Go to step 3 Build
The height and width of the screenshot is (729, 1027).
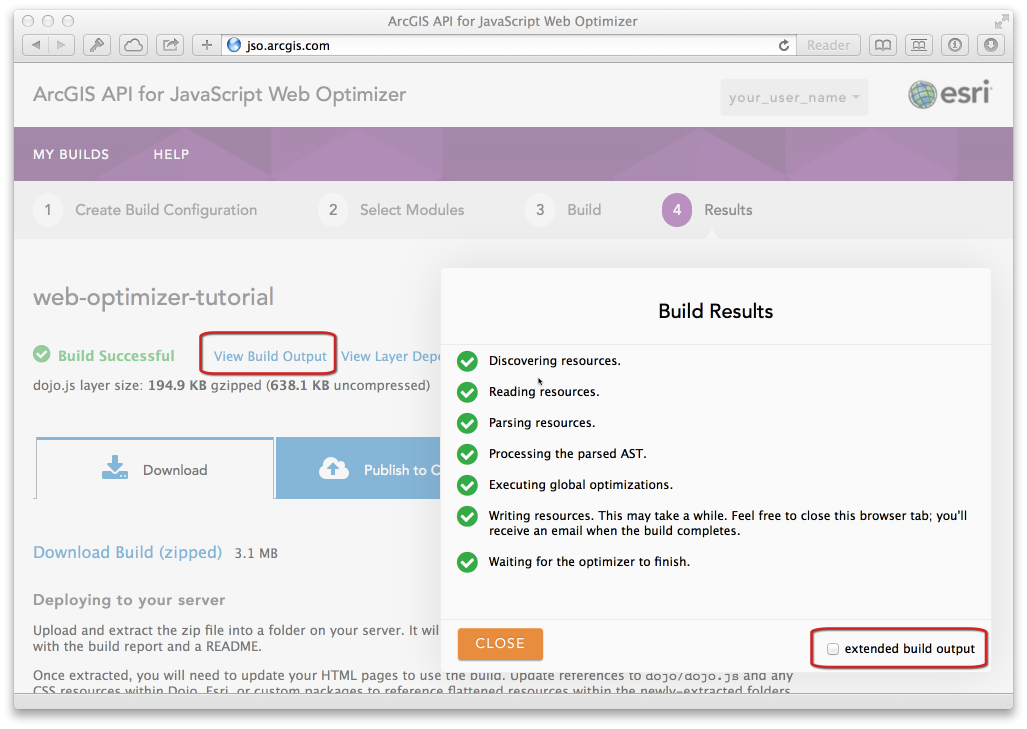coord(563,210)
